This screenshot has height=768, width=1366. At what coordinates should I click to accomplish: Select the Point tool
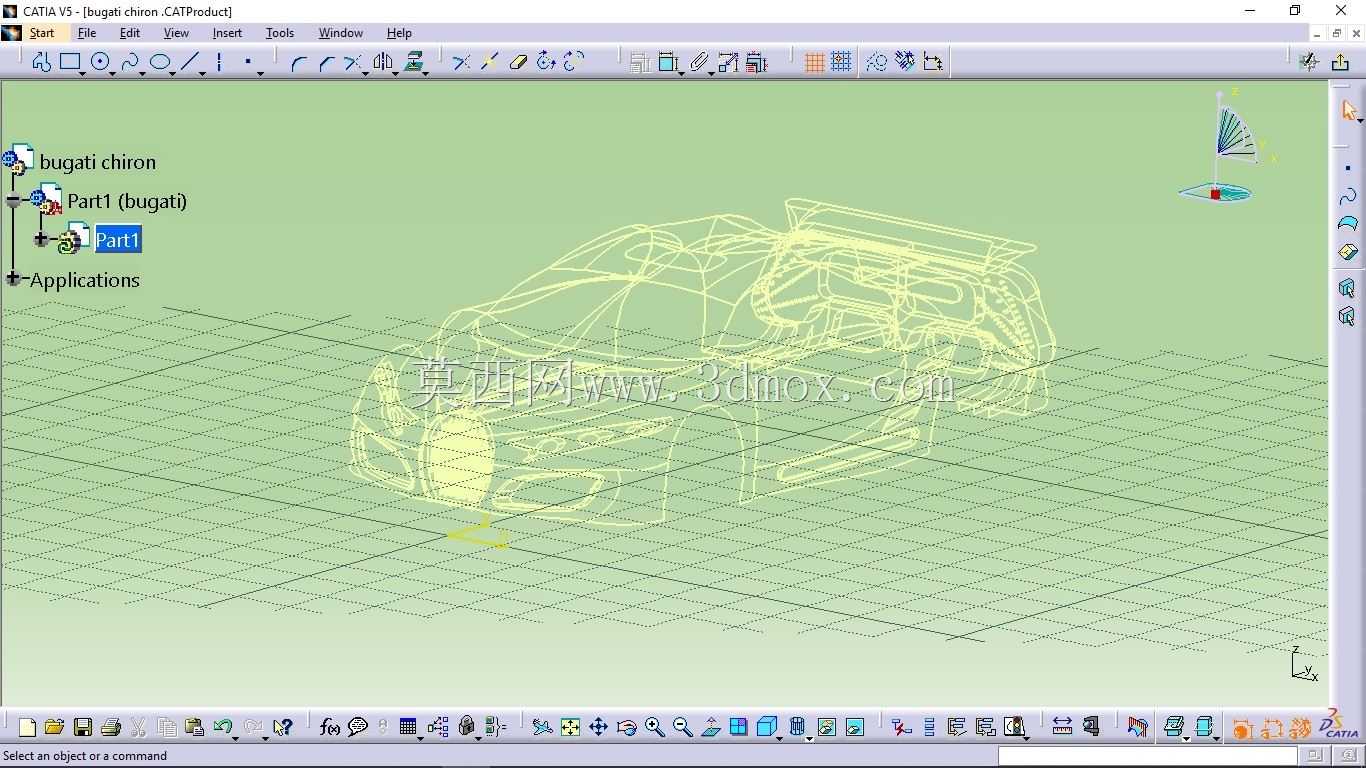tap(247, 62)
